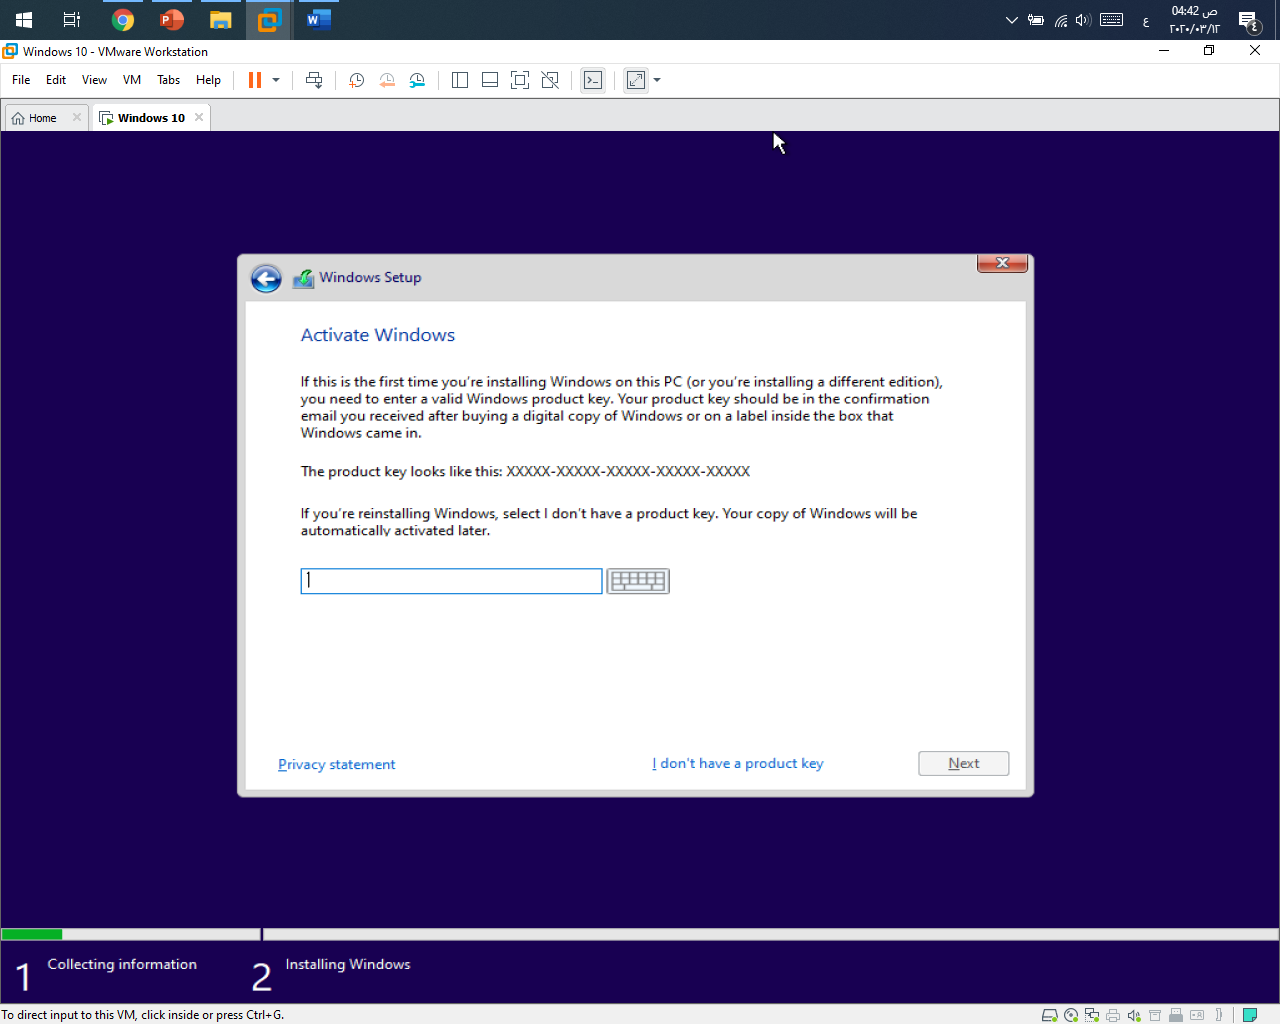
Task: Open the Privacy statement link
Action: pos(337,764)
